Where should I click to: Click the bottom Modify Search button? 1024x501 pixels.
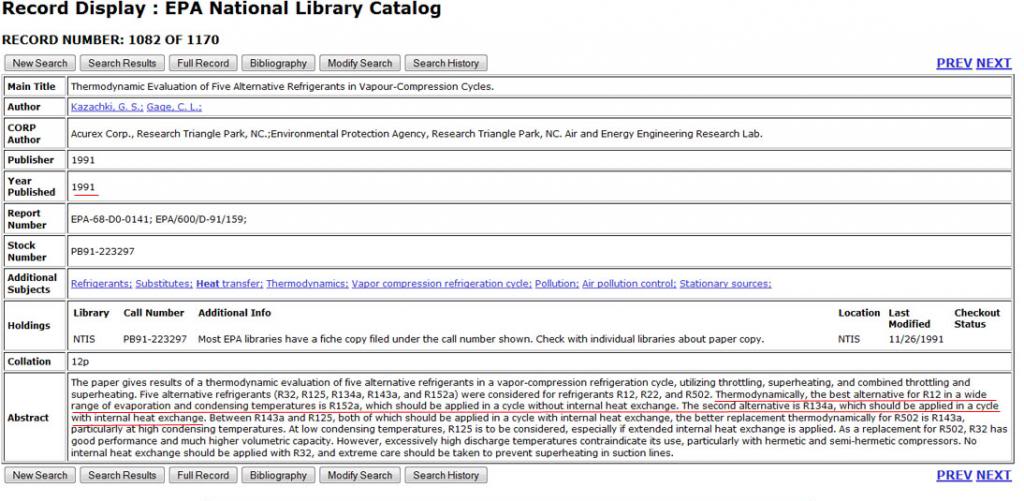360,476
